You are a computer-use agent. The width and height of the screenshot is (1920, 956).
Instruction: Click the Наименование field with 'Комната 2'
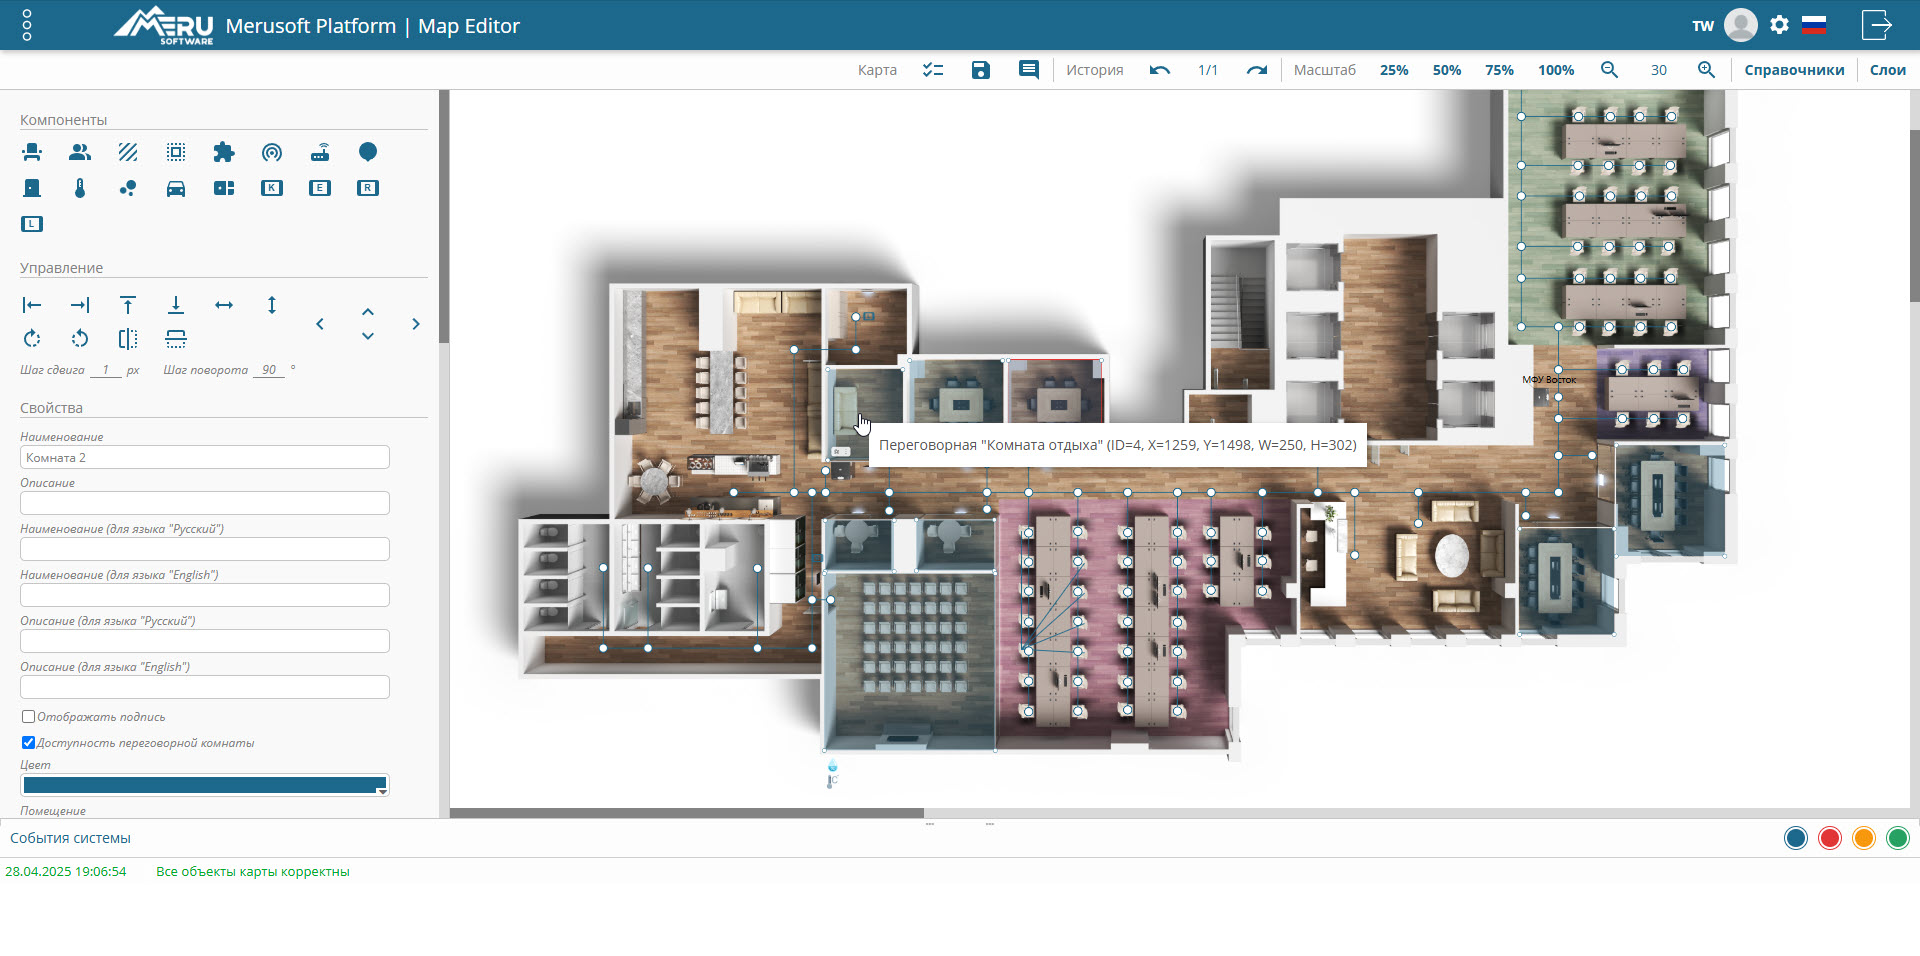[x=205, y=458]
